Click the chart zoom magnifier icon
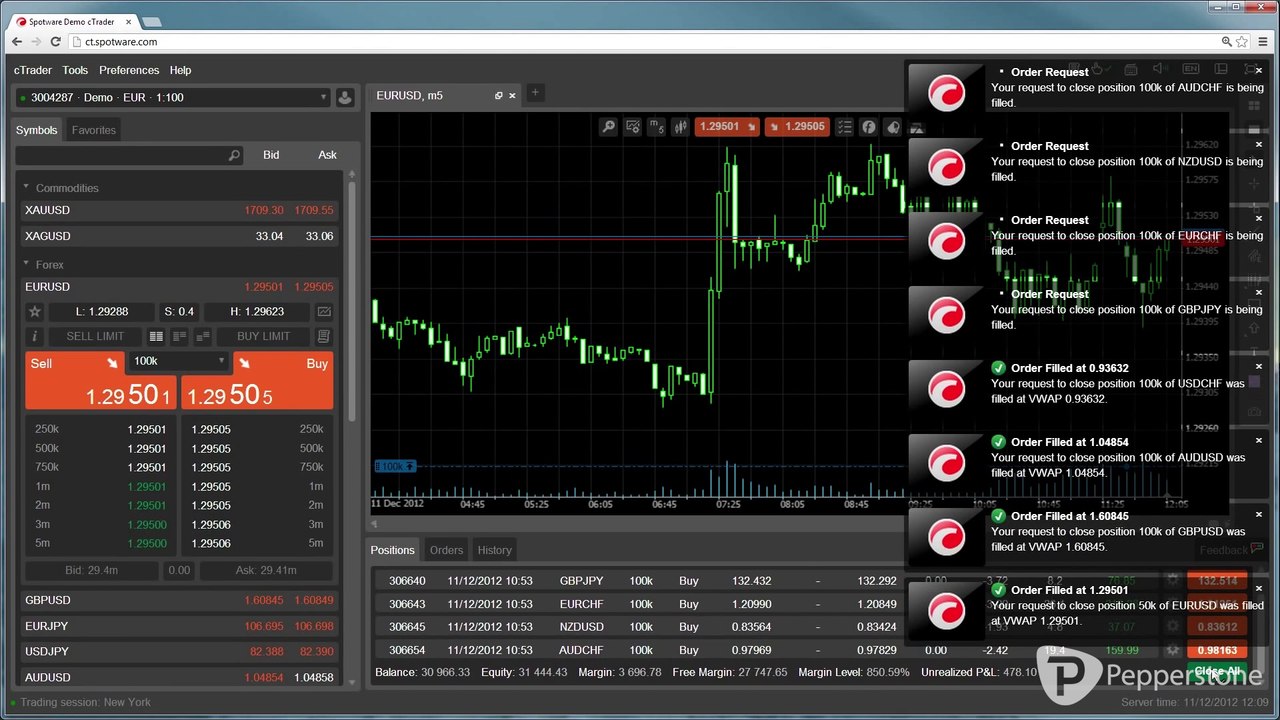The height and width of the screenshot is (720, 1280). (x=608, y=127)
